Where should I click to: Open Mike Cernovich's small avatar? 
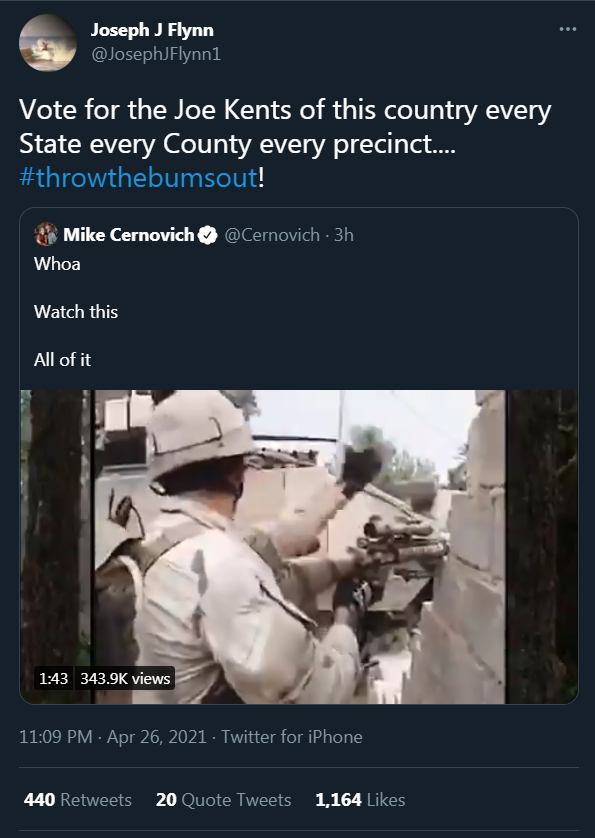[x=46, y=235]
